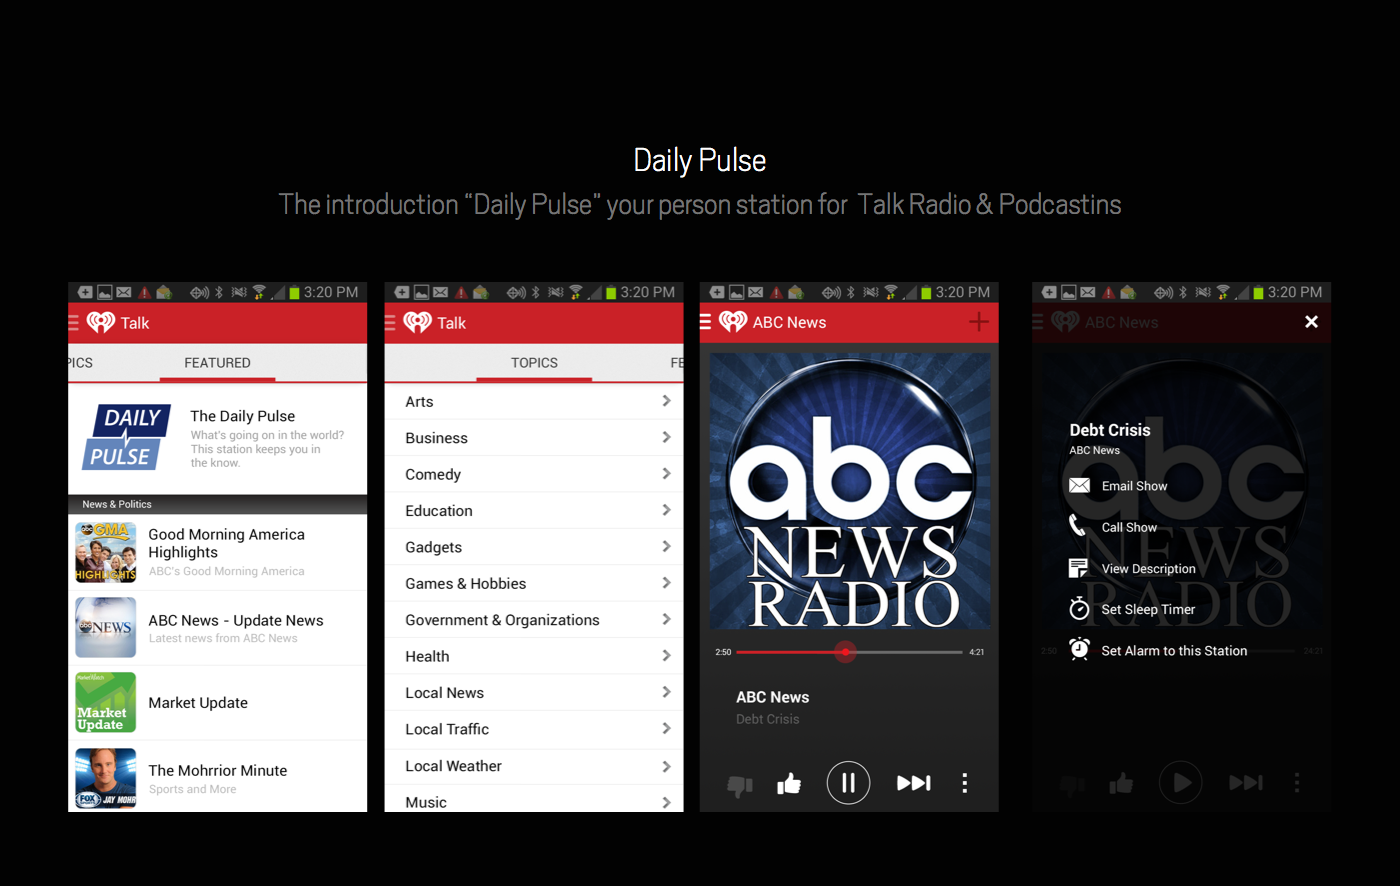Skip to next track in ABC News player

[913, 783]
